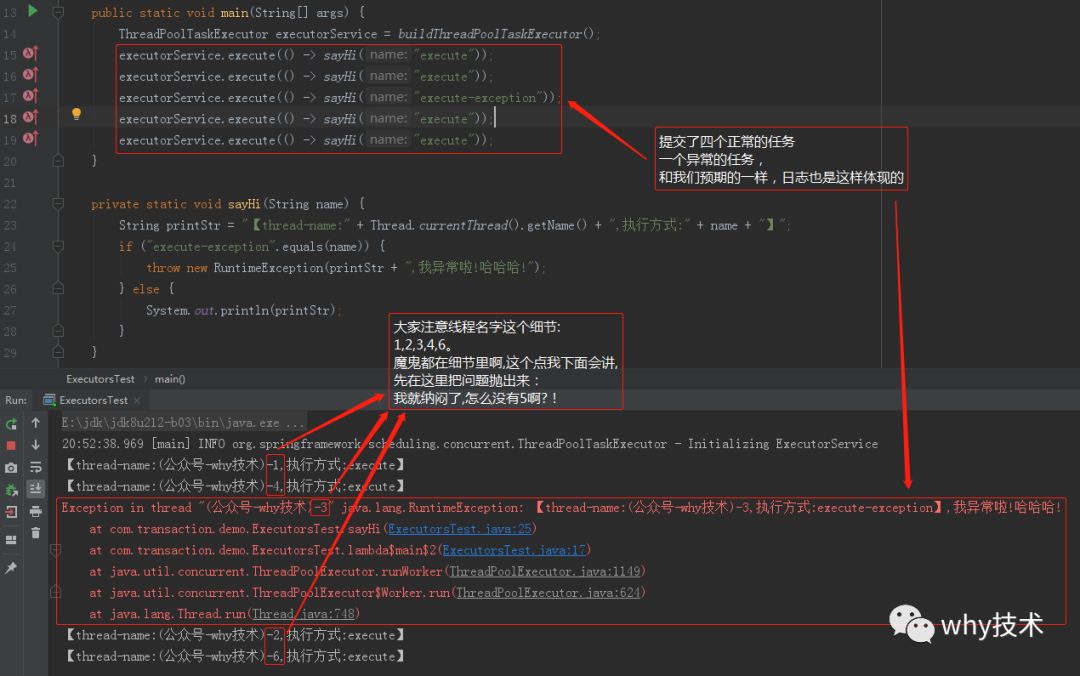This screenshot has width=1080, height=676.
Task: Open the ExecutorsTest.java:25 stack trace link
Action: click(459, 529)
